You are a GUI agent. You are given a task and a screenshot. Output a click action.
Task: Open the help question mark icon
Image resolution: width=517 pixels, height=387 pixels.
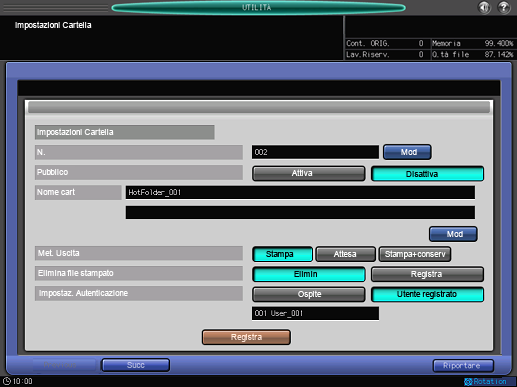point(504,7)
